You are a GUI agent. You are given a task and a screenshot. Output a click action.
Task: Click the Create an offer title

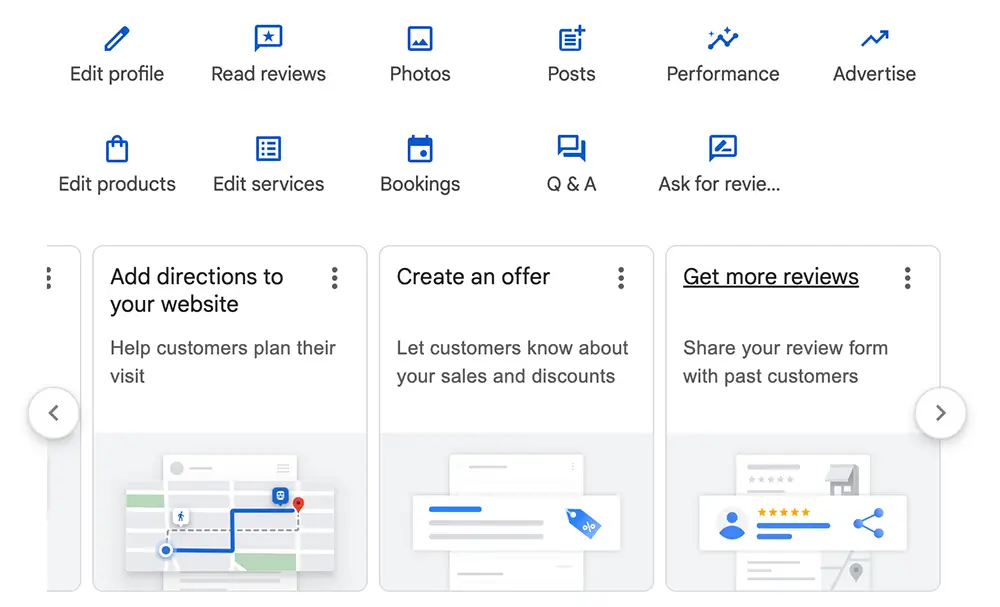click(473, 277)
